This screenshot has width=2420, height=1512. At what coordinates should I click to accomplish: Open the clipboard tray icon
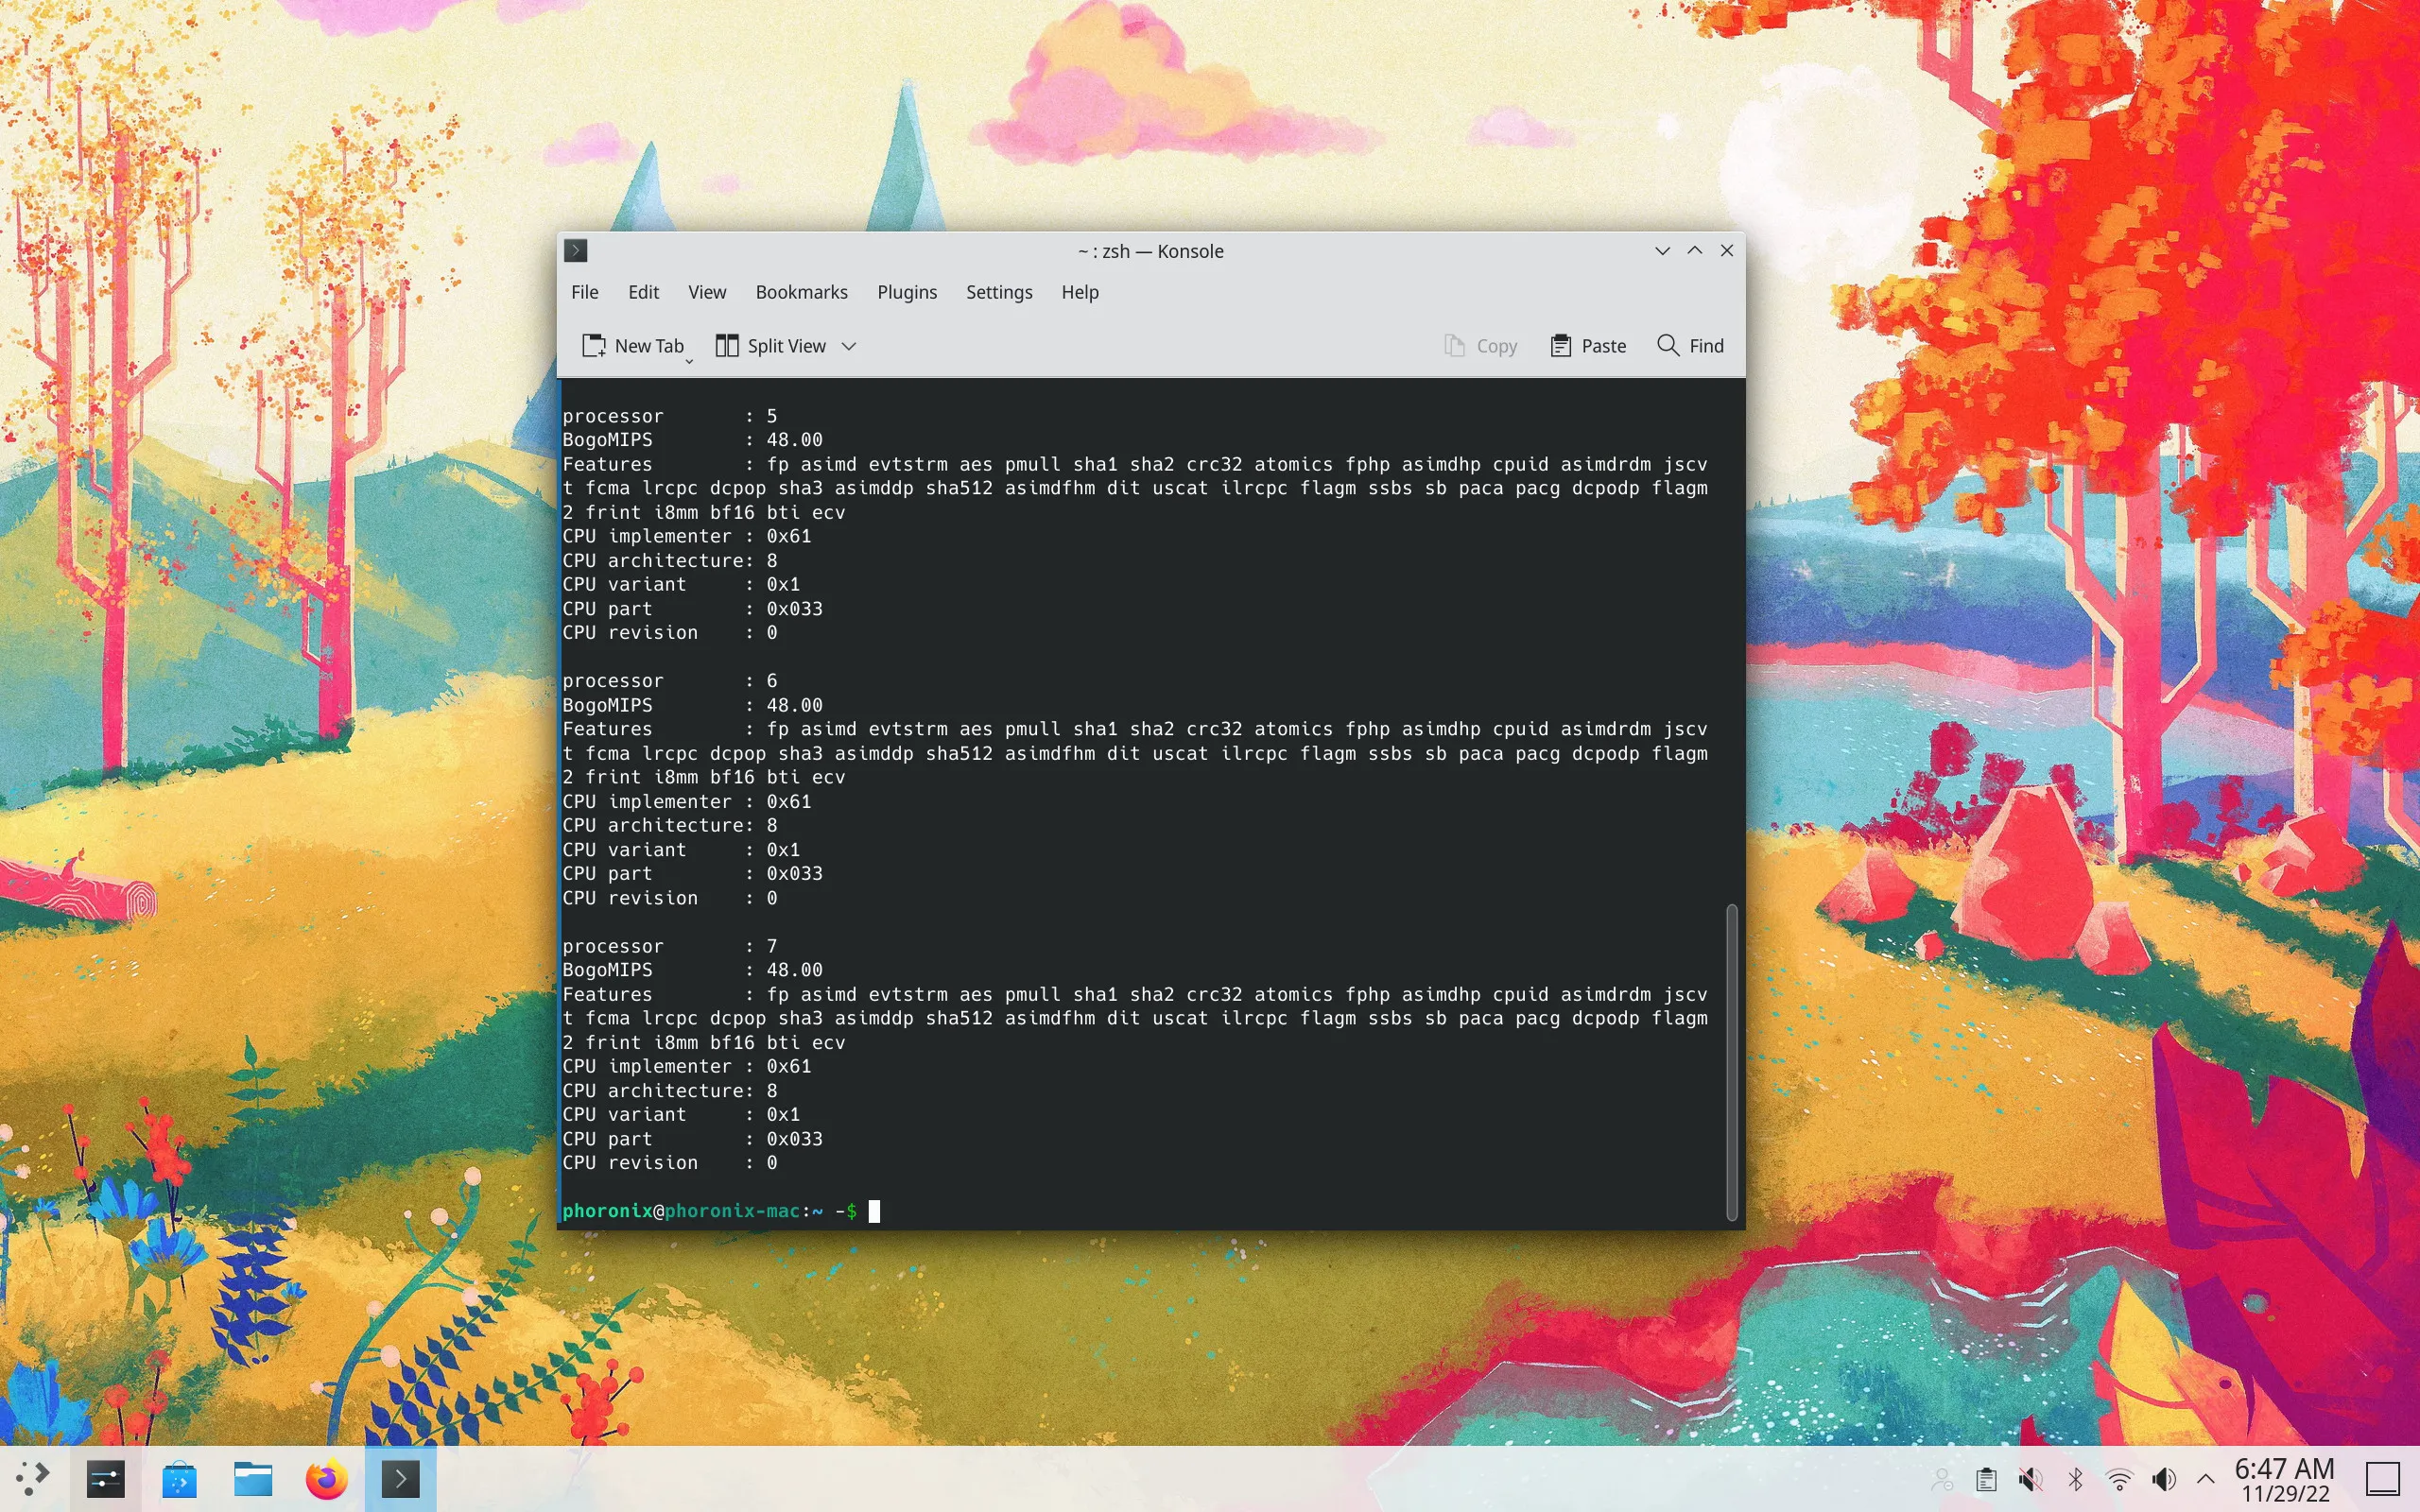1986,1479
